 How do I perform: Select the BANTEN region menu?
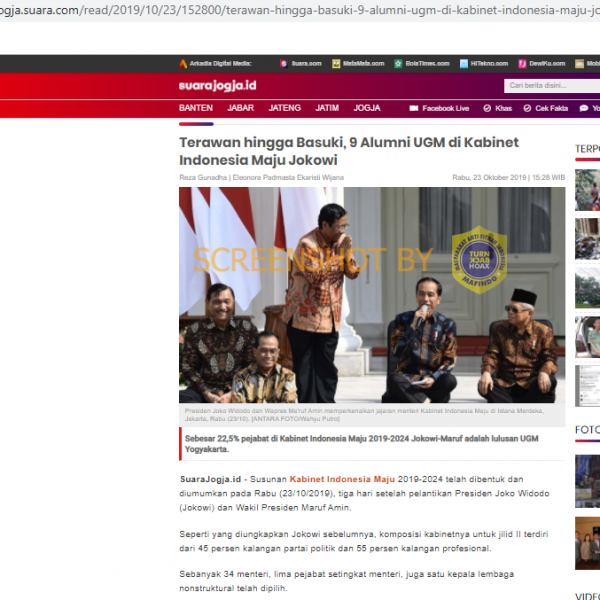[196, 108]
